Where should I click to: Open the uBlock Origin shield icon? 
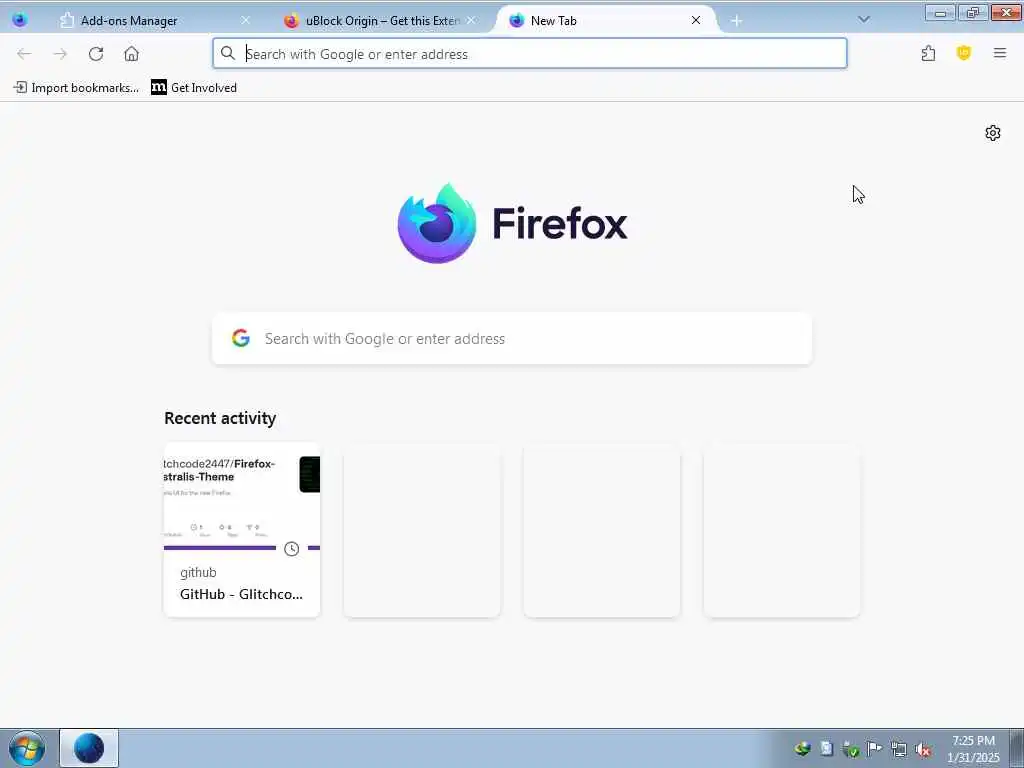(x=963, y=54)
